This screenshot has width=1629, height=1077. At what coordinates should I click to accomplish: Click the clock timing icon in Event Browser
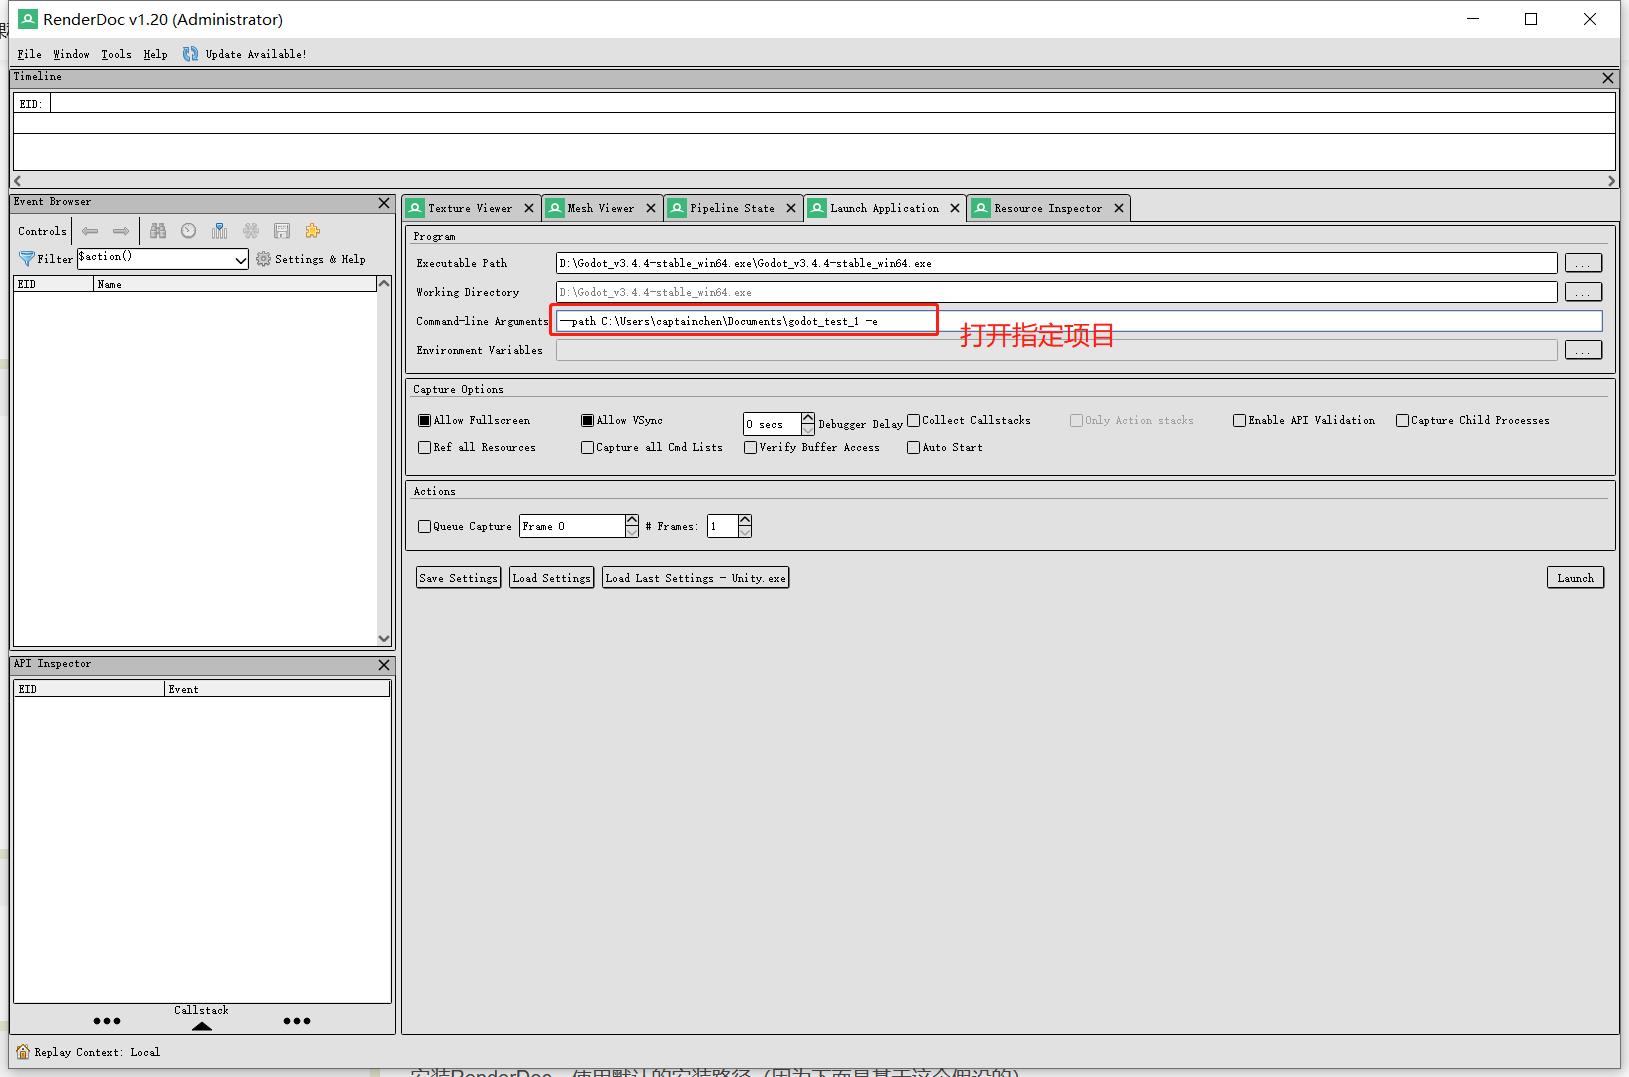point(189,231)
